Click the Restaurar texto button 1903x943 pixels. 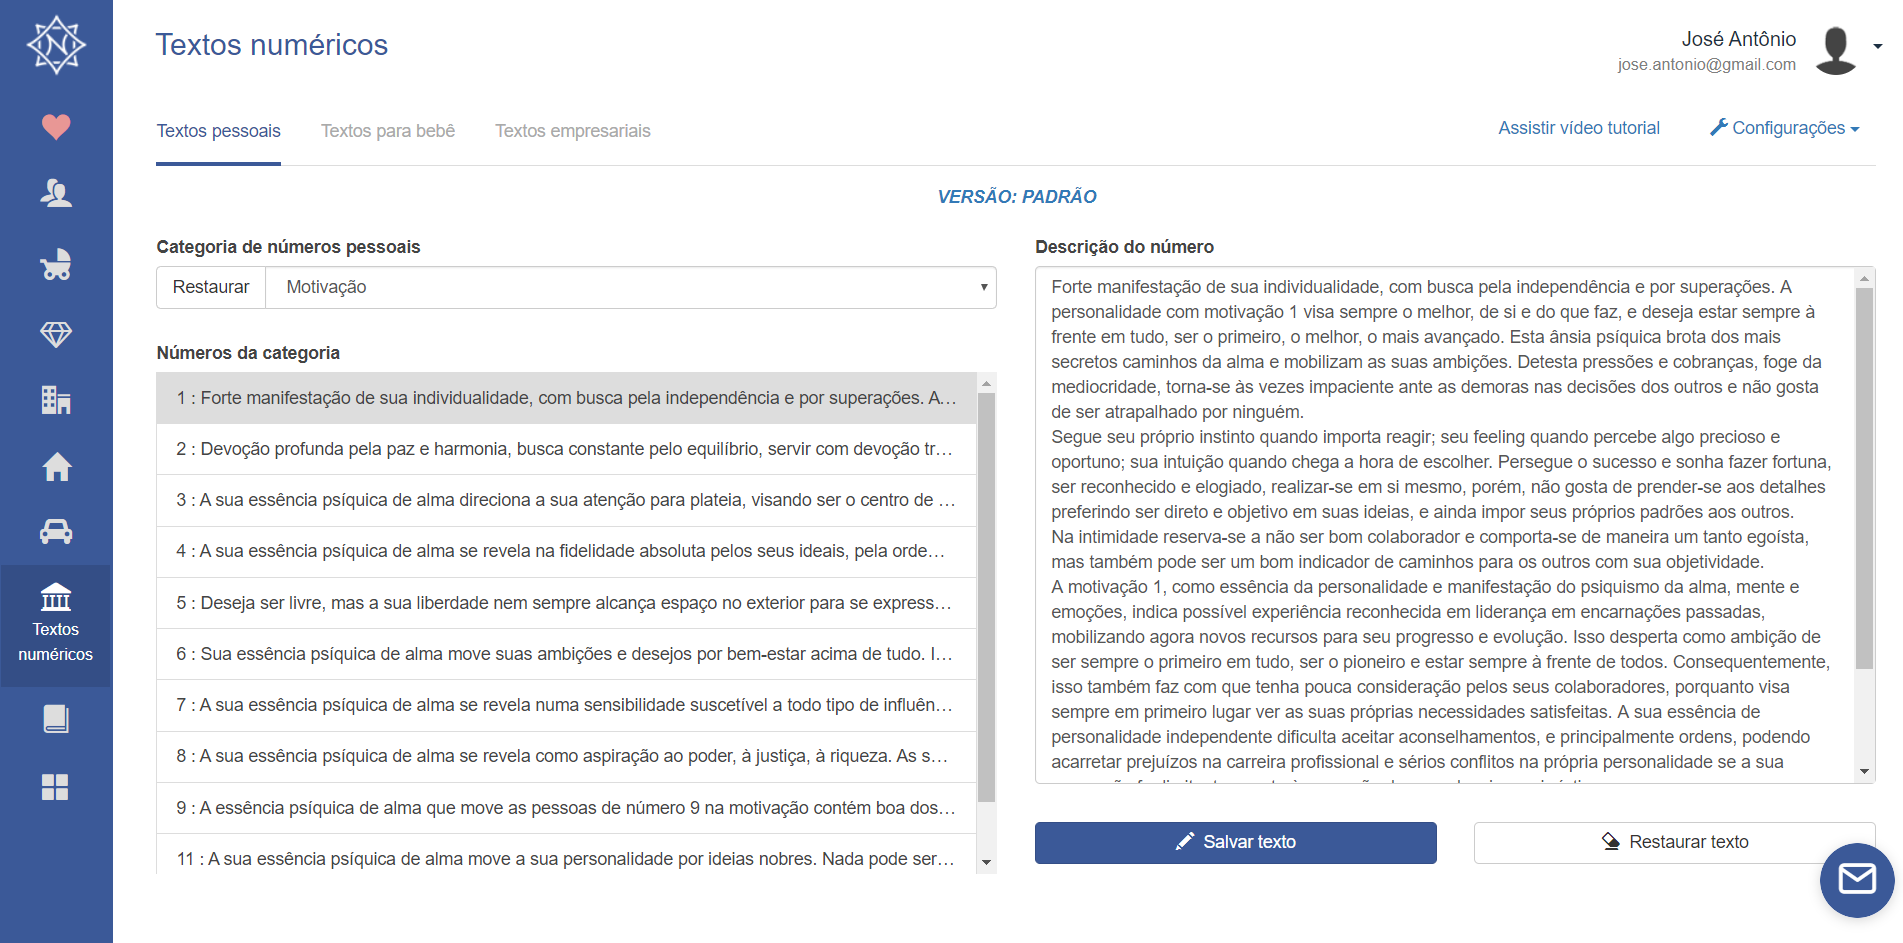1674,842
